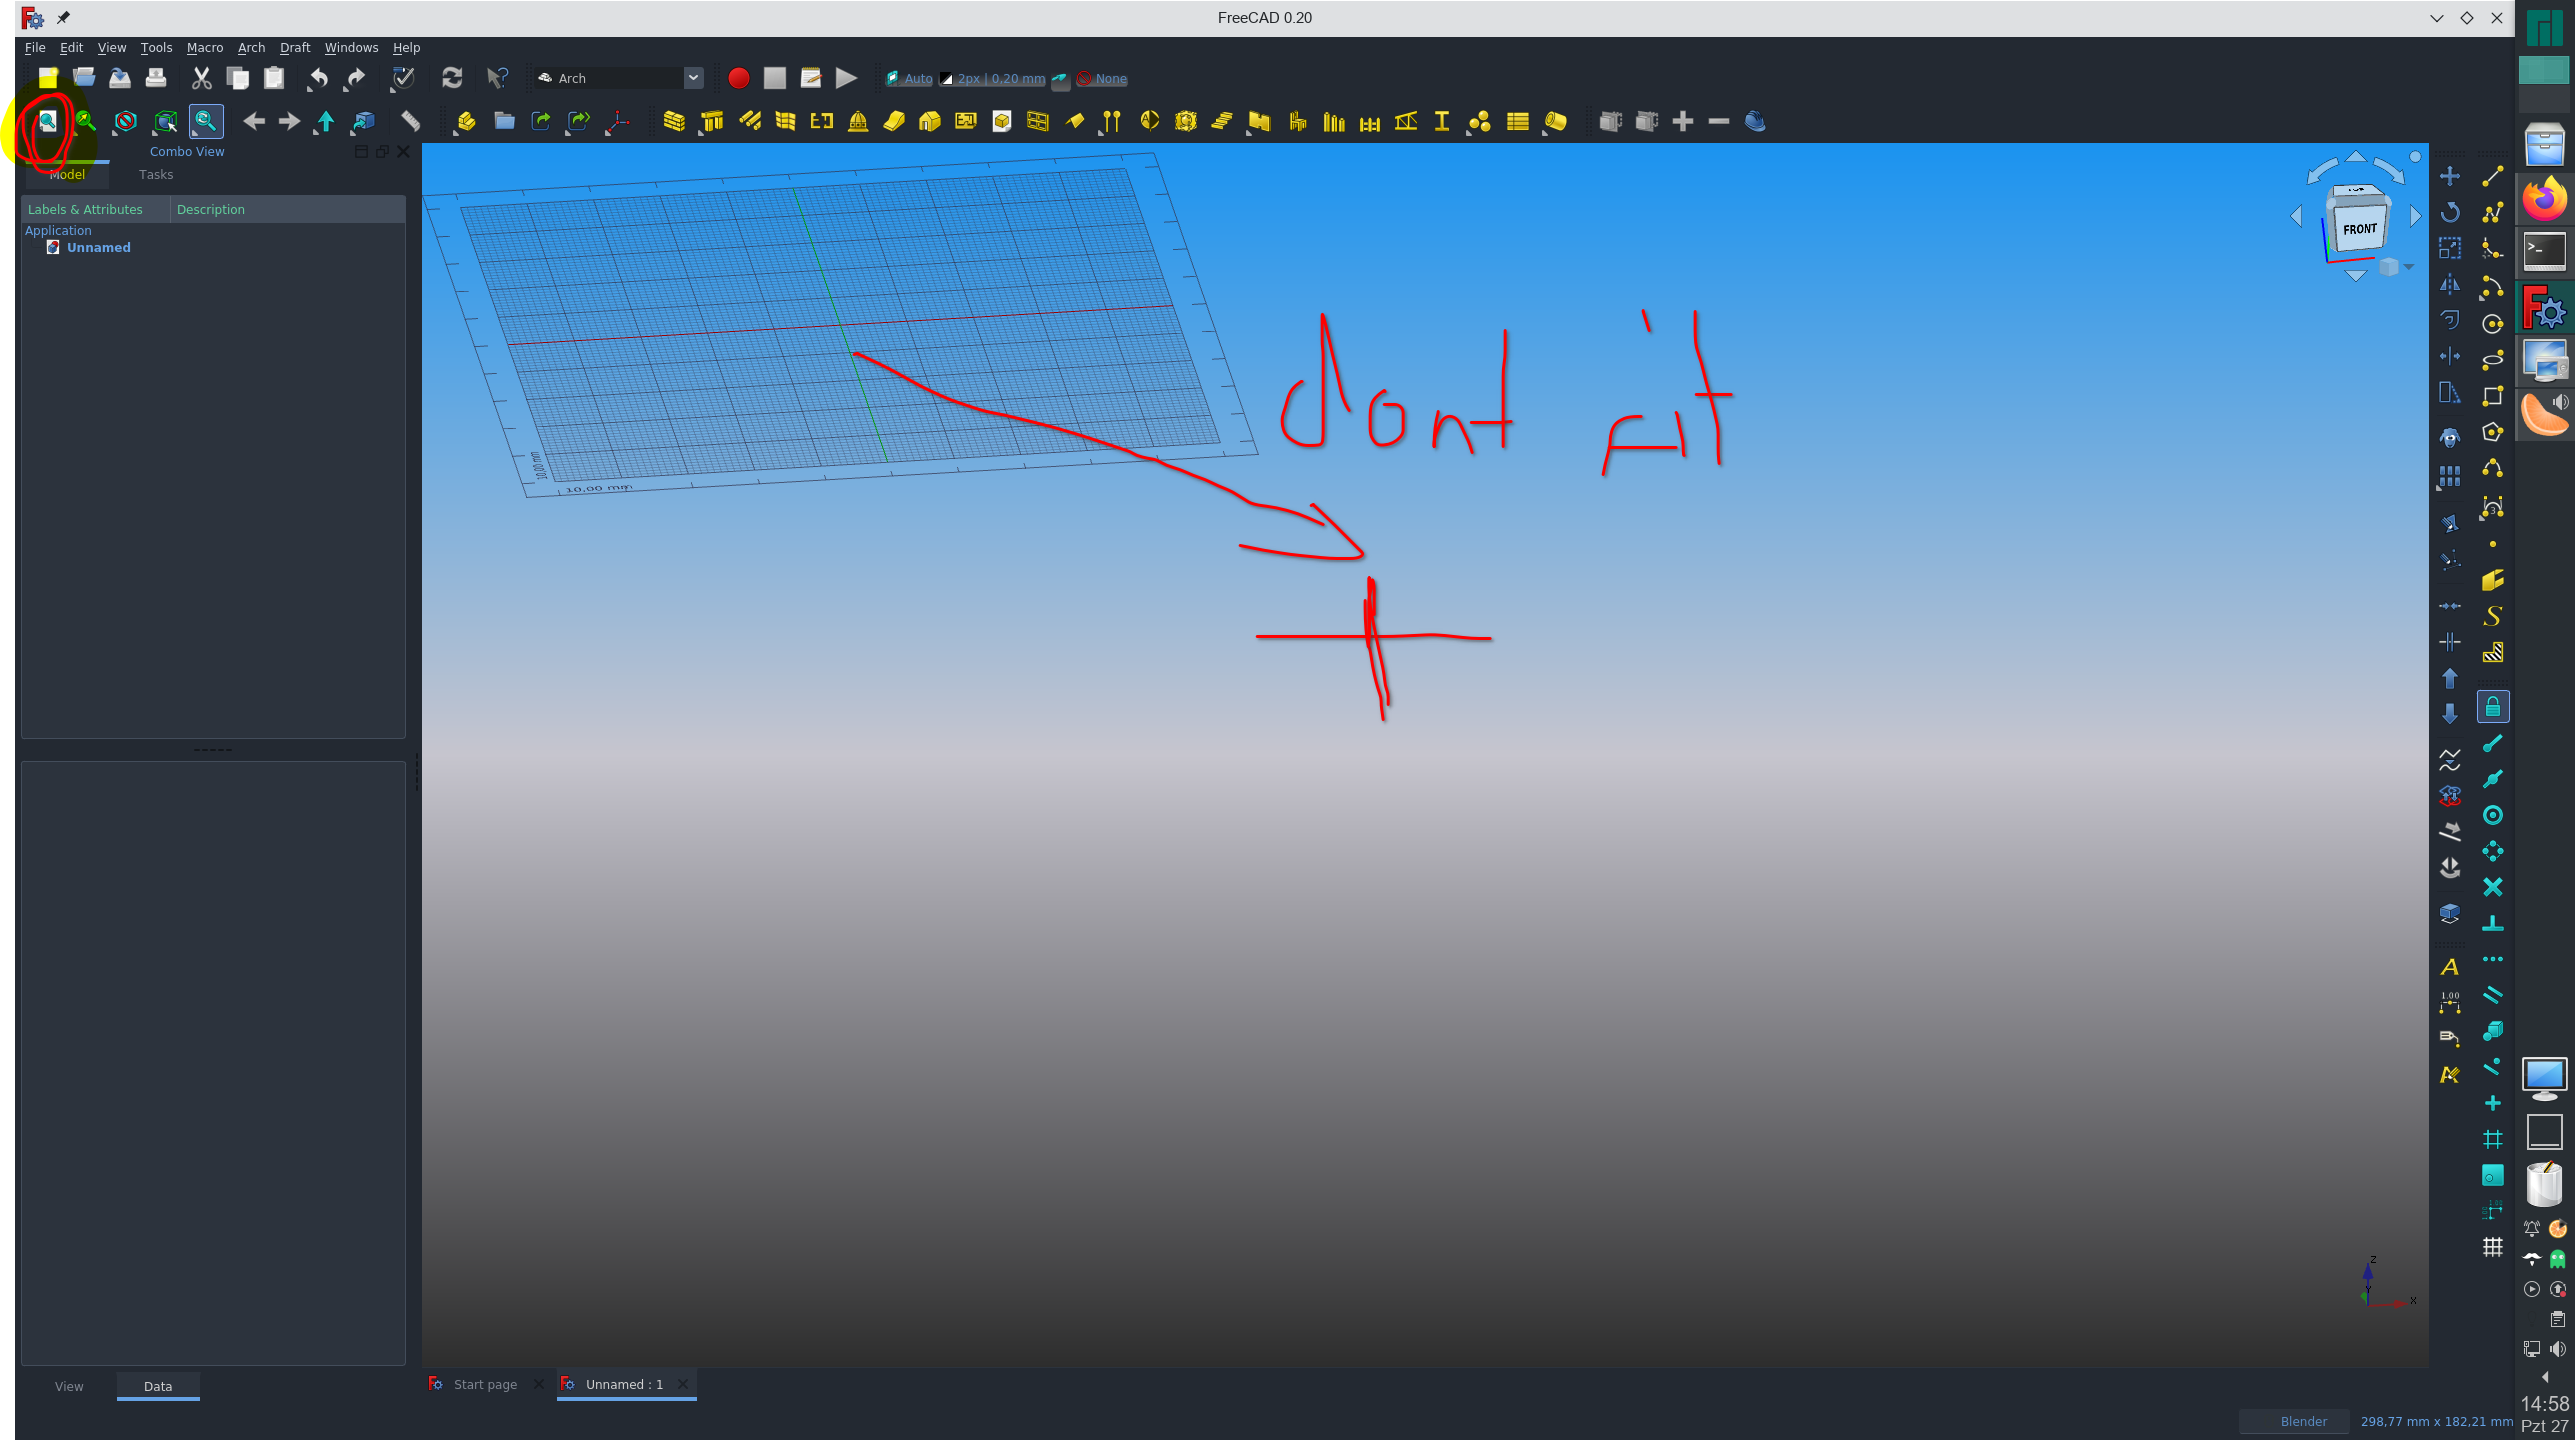Select the Arch Pipe tool
This screenshot has width=2575, height=1440.
(x=1556, y=121)
